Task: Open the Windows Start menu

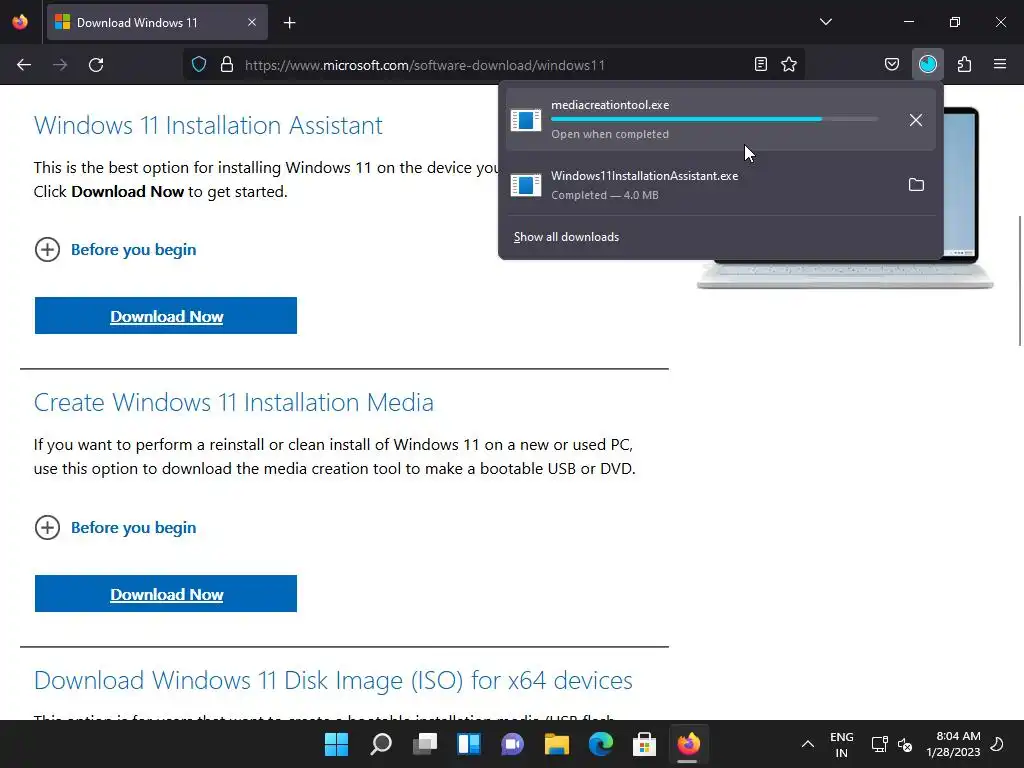Action: pos(337,744)
